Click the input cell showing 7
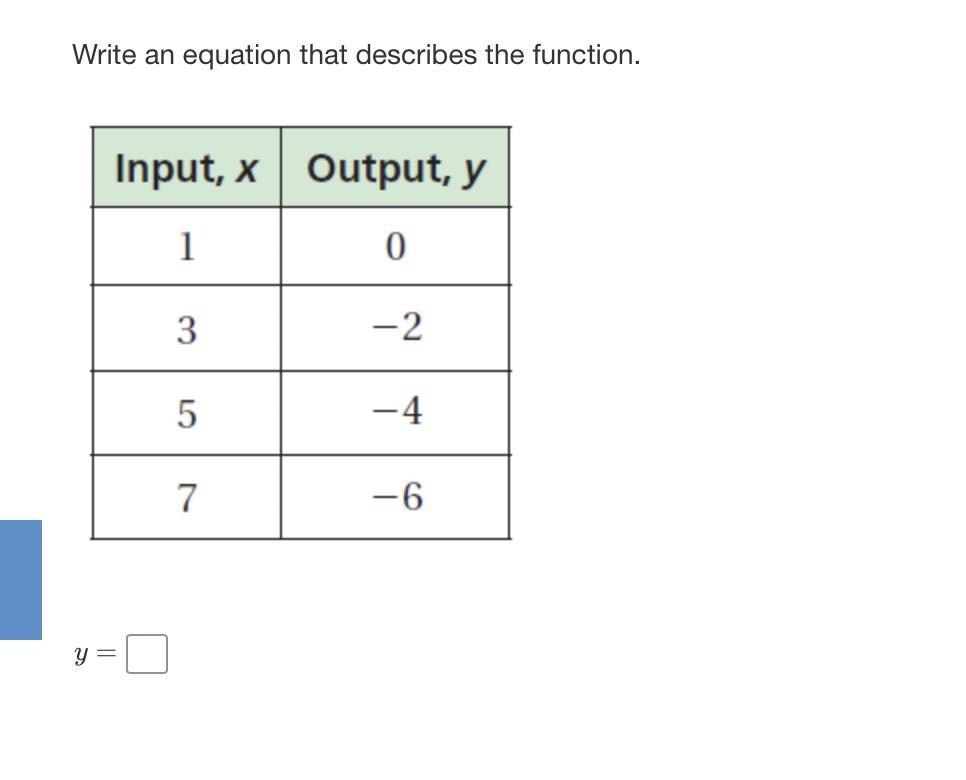Screen dimensions: 966x780 tap(186, 497)
